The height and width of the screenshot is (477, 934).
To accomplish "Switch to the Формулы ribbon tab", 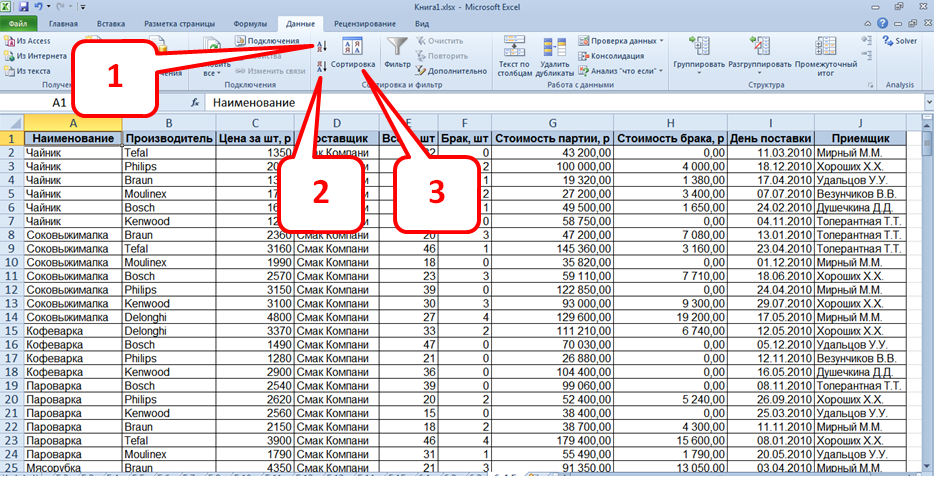I will 249,22.
